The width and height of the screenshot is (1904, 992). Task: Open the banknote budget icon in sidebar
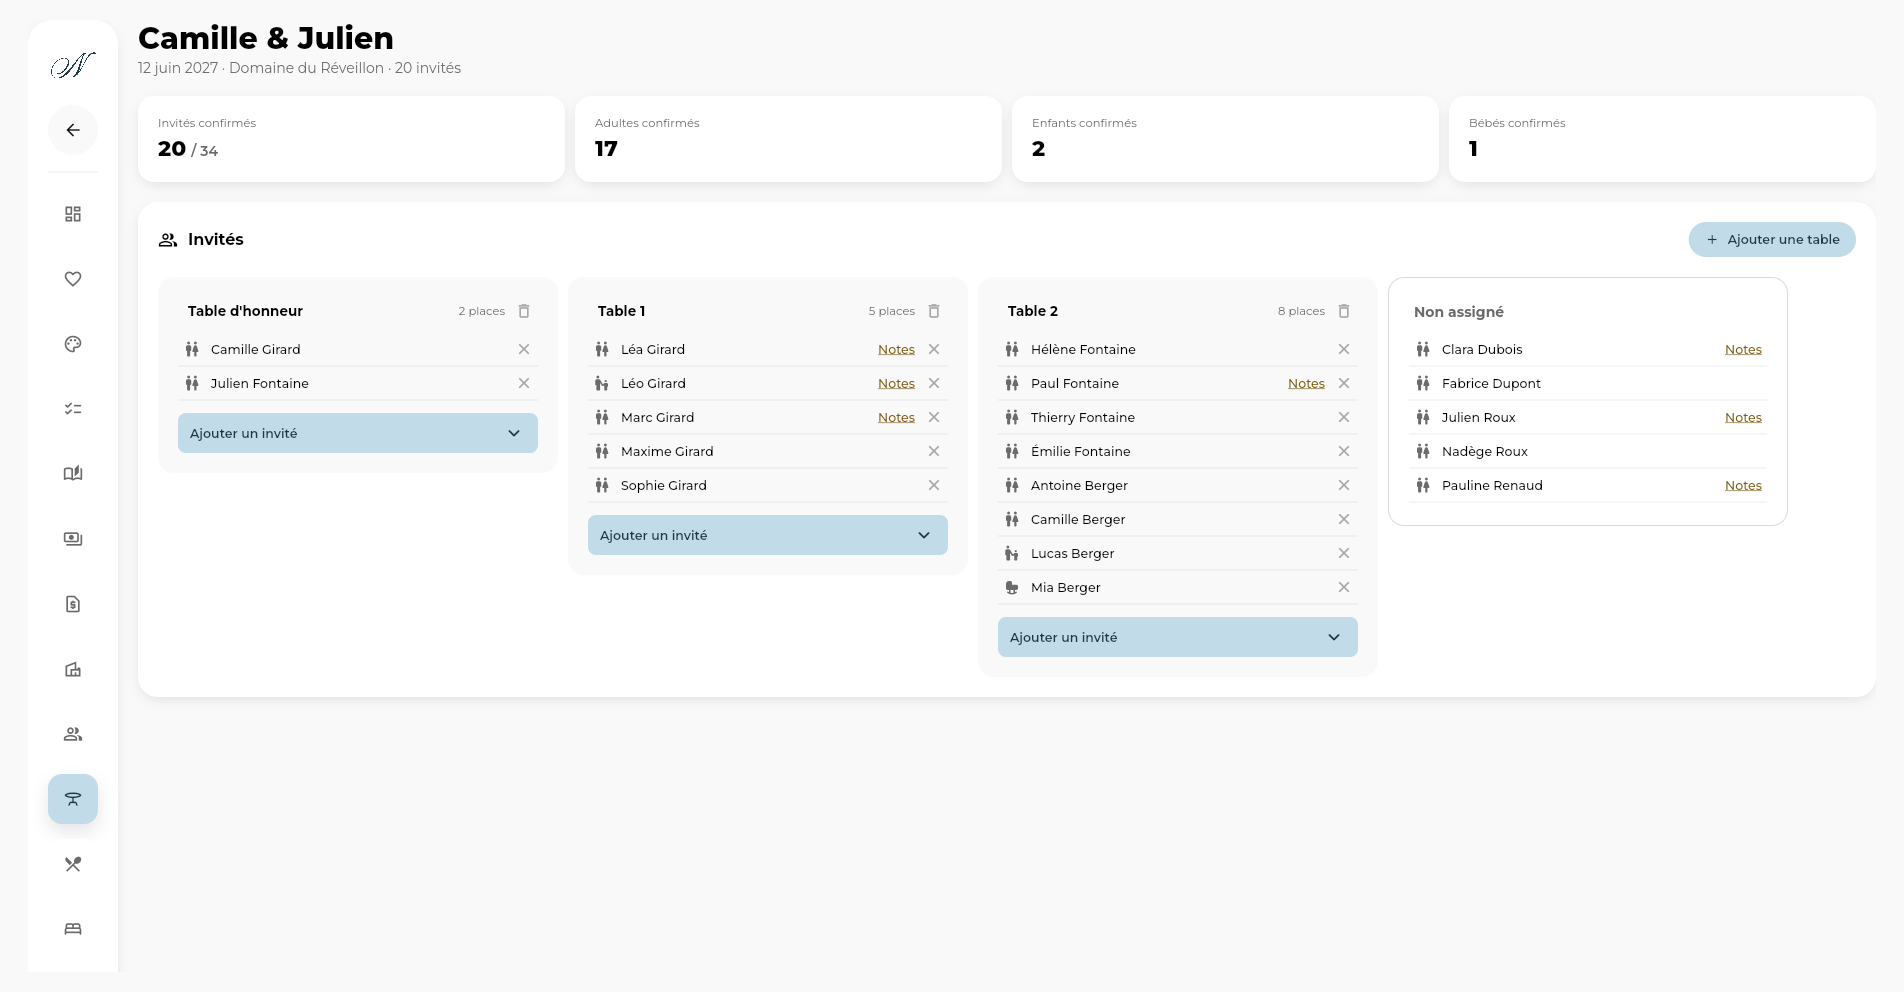click(73, 539)
